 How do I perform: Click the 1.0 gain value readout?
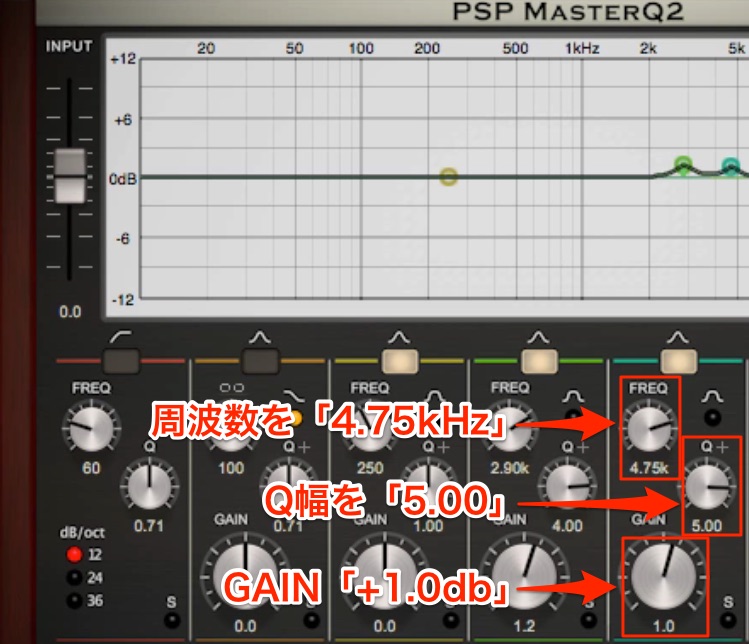point(663,626)
